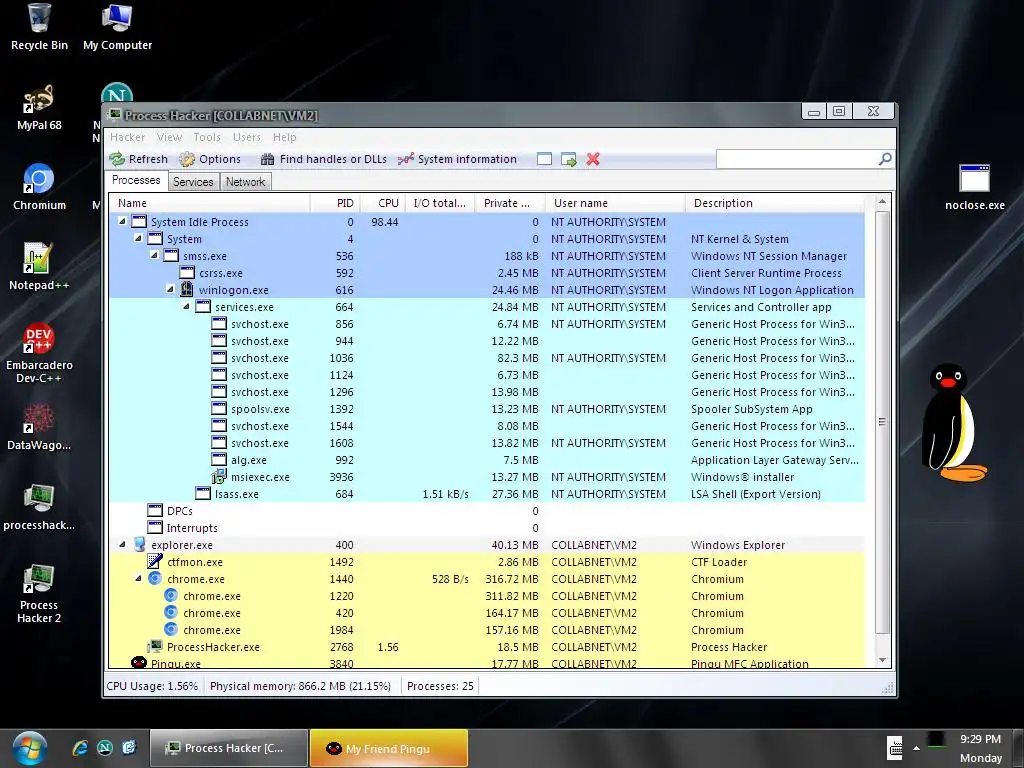Switch to the Network tab
Screen dimensions: 1024x768
point(246,182)
